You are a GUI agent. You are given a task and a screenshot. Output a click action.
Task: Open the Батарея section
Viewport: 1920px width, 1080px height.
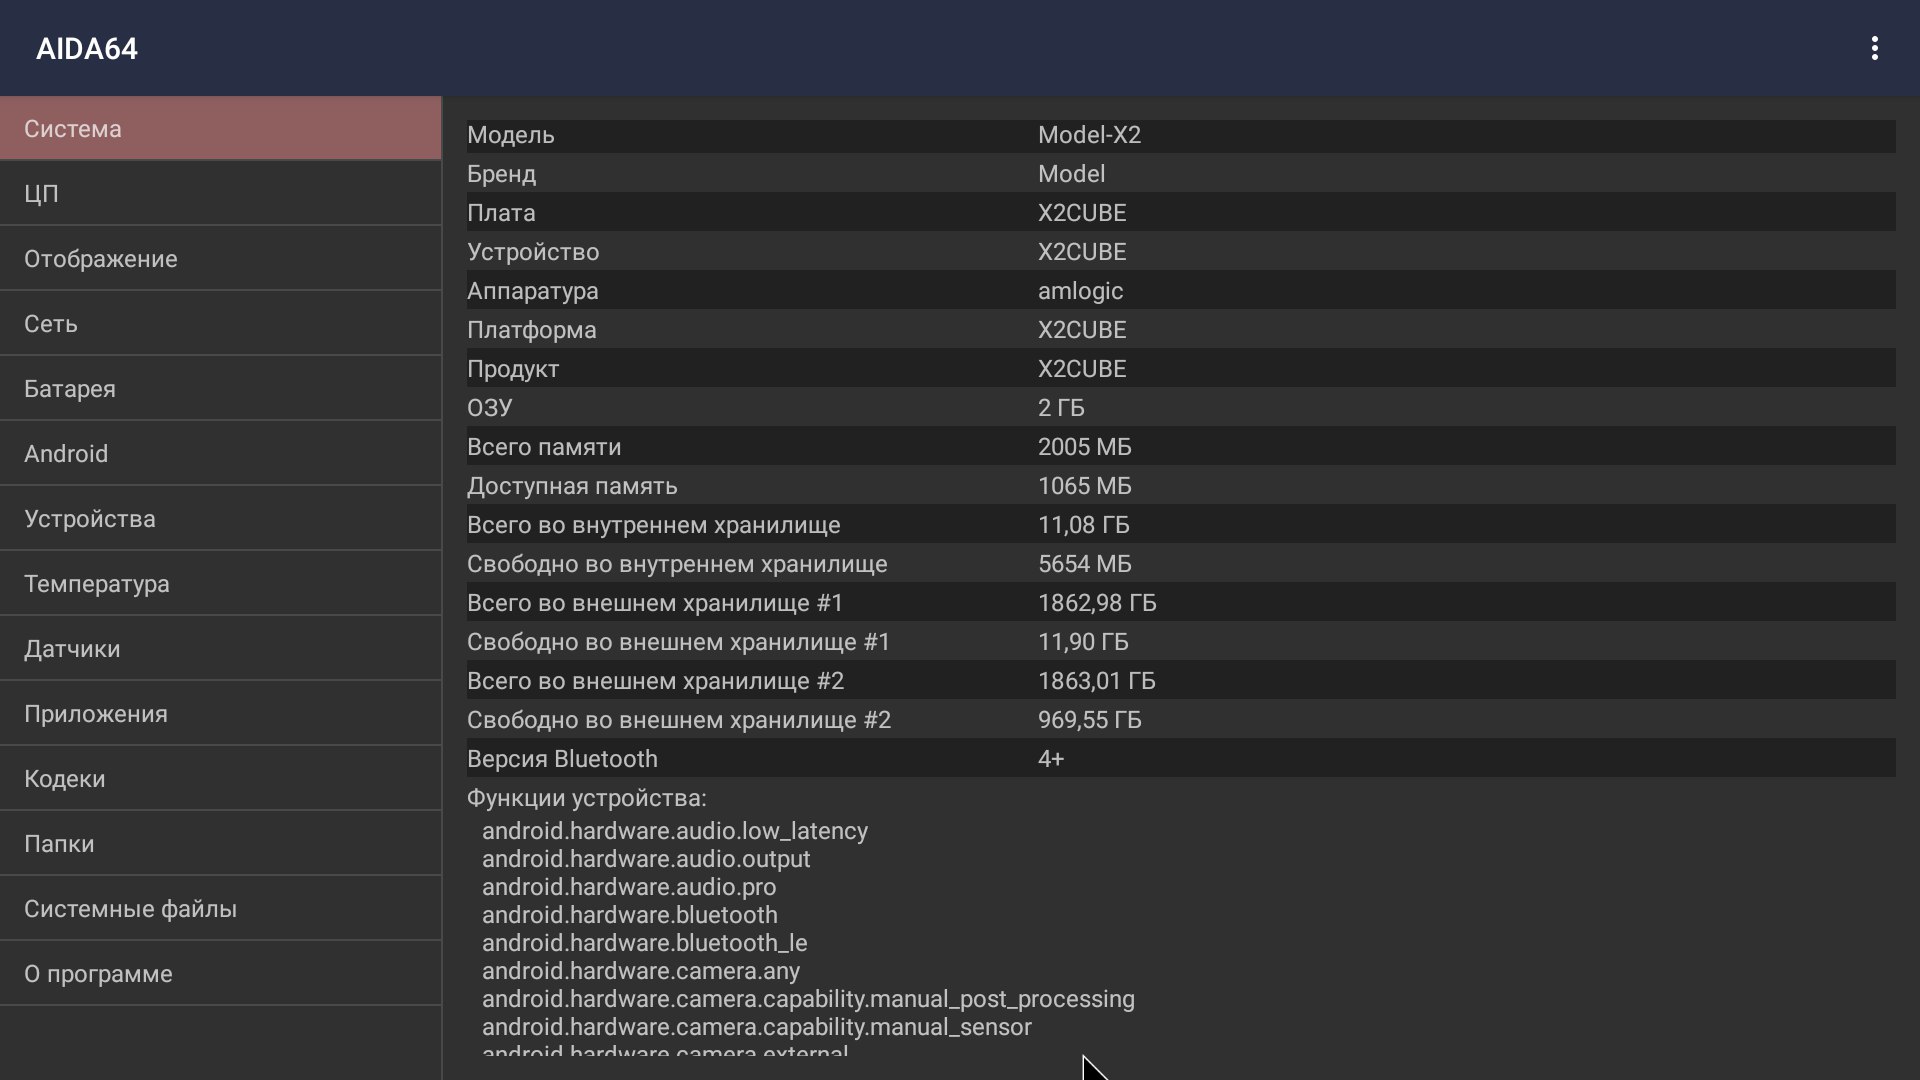[220, 389]
